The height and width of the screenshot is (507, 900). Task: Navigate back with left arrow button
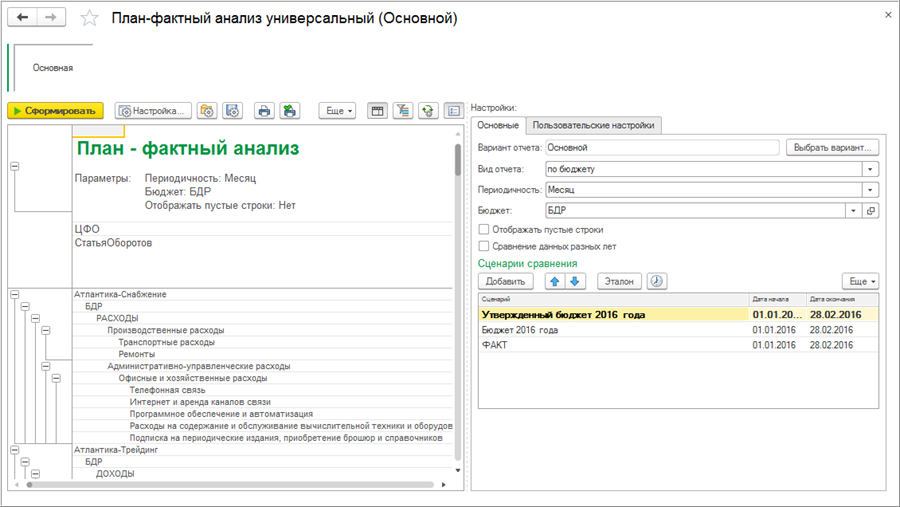point(23,18)
